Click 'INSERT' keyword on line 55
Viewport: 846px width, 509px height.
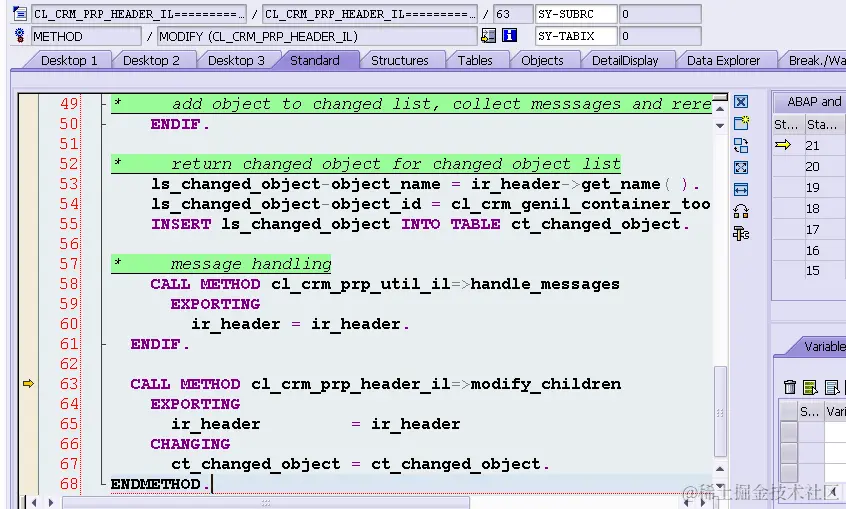(181, 224)
